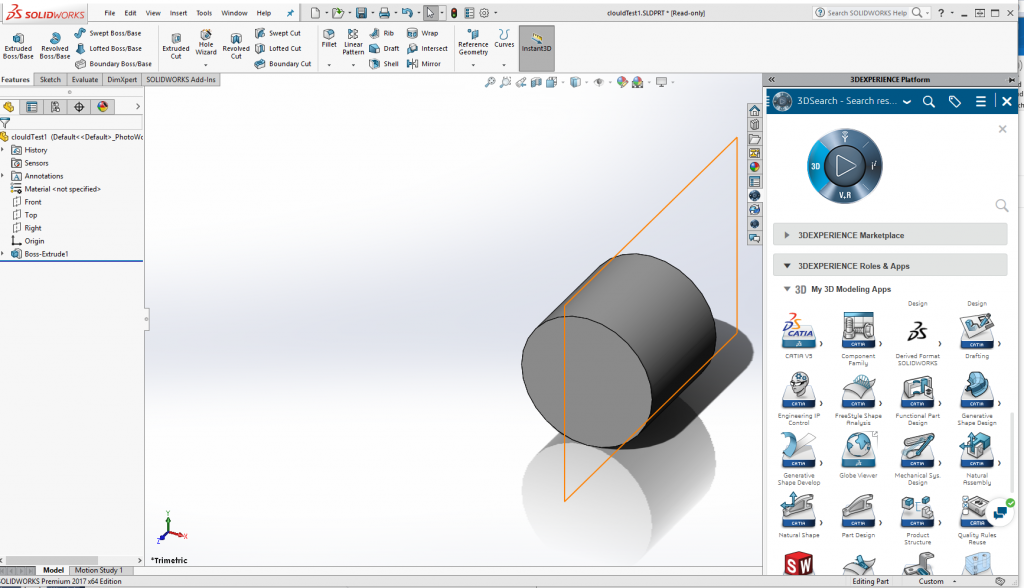Open the Hide/Show Items eye control
Viewport: 1024px width, 588px height.
click(601, 82)
